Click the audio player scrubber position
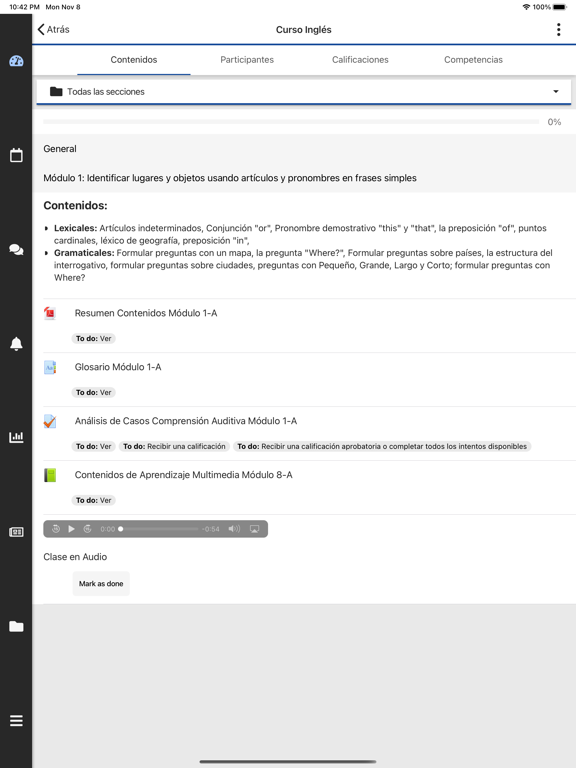 tap(120, 529)
